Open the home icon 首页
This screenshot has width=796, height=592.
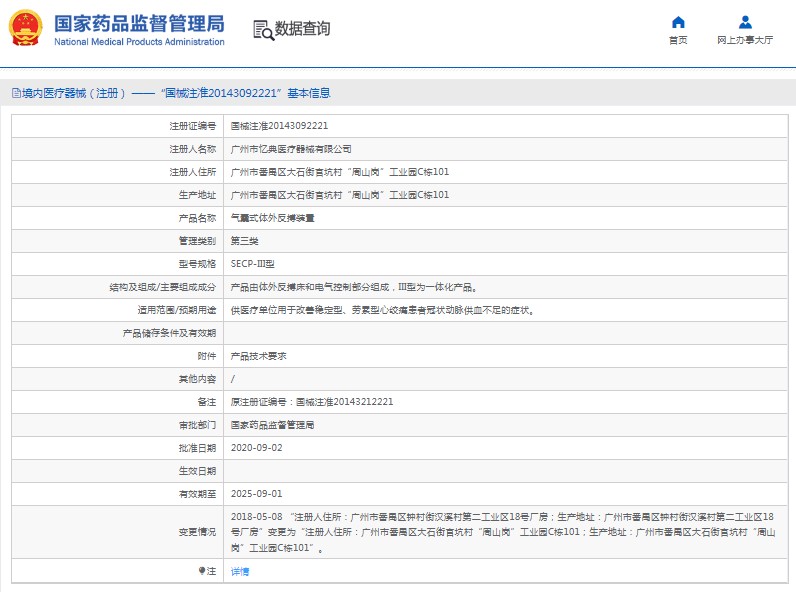[678, 22]
